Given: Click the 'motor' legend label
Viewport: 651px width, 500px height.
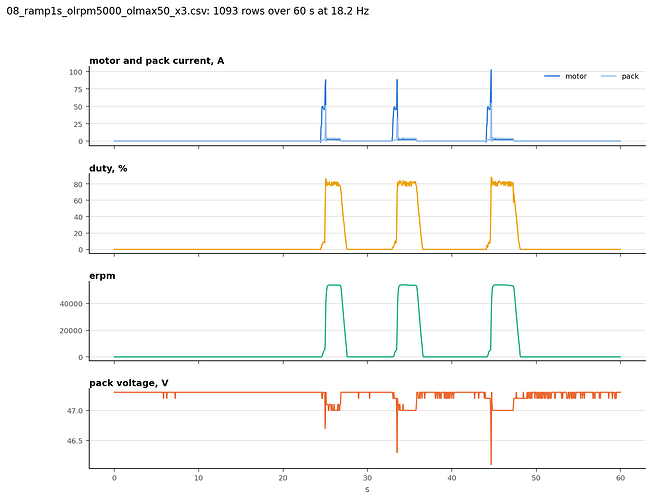Looking at the screenshot, I should tap(576, 76).
